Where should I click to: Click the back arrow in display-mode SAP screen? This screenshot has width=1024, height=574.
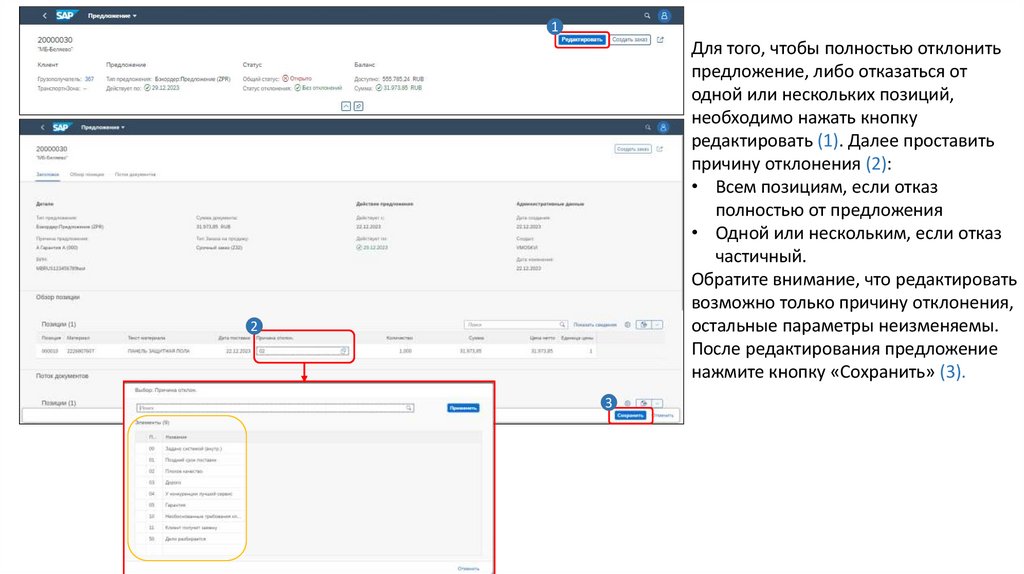[44, 16]
